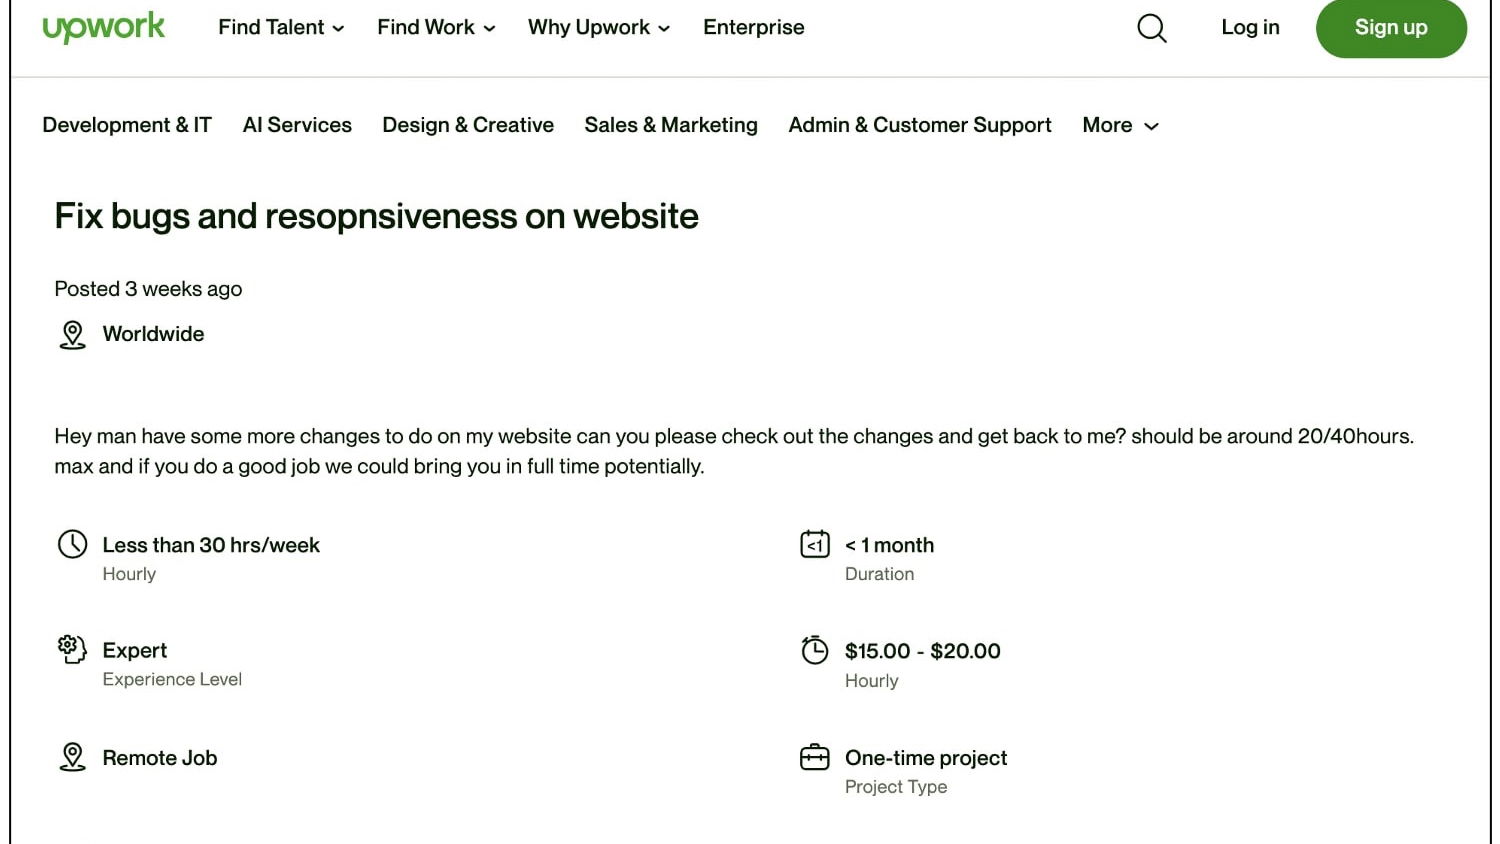The height and width of the screenshot is (844, 1500).
Task: Go to Enterprise page
Action: [x=753, y=28]
